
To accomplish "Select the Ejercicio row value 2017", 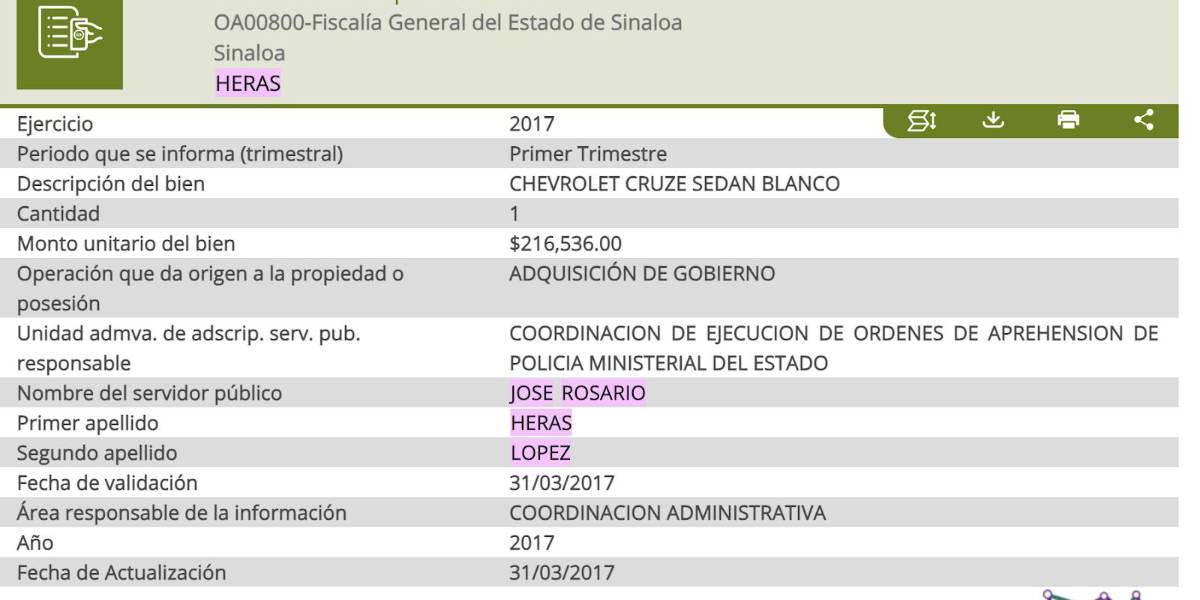I will coord(531,124).
